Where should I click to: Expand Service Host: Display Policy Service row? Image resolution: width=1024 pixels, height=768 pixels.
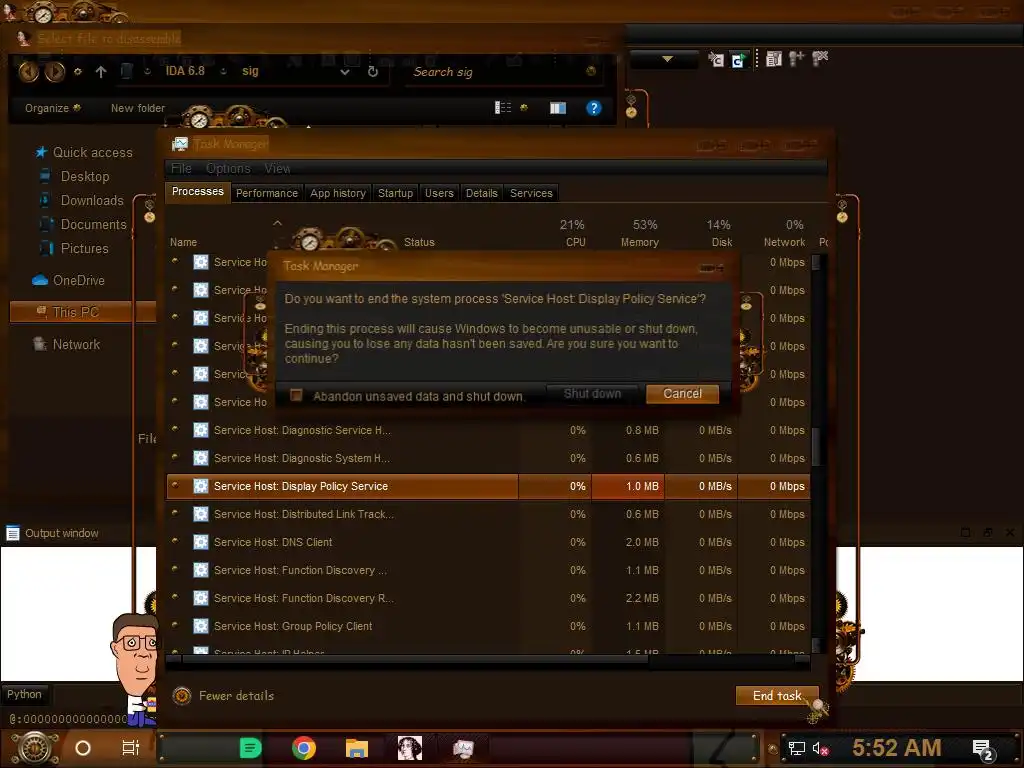175,485
